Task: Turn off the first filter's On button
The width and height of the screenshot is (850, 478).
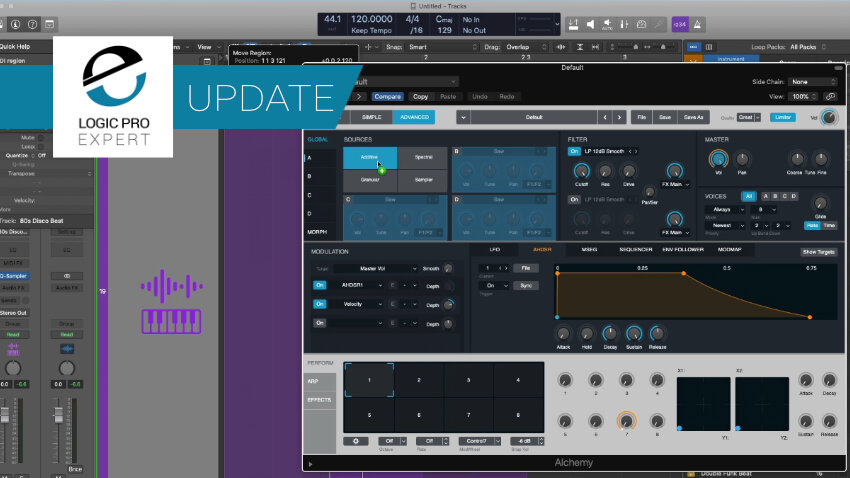Action: pyautogui.click(x=574, y=151)
